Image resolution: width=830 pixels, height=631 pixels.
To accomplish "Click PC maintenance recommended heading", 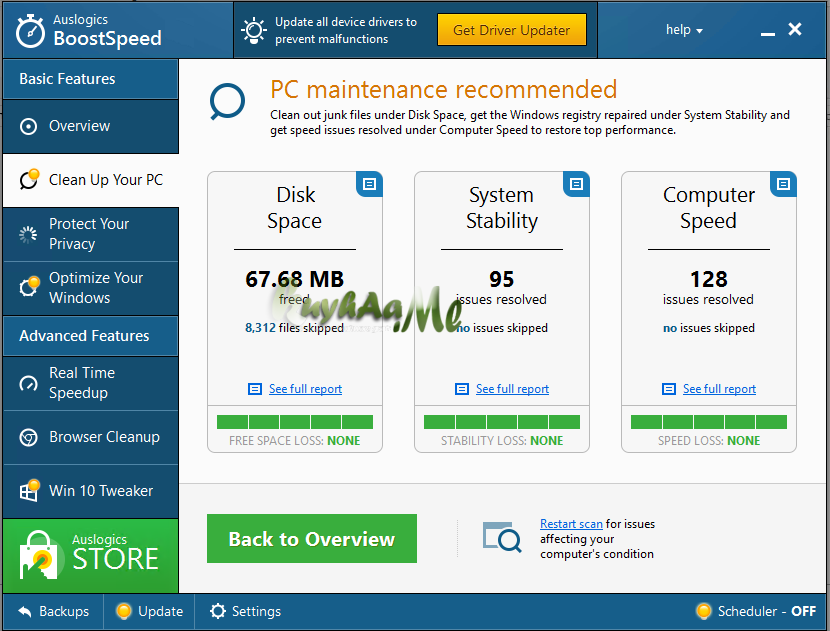I will pyautogui.click(x=444, y=89).
